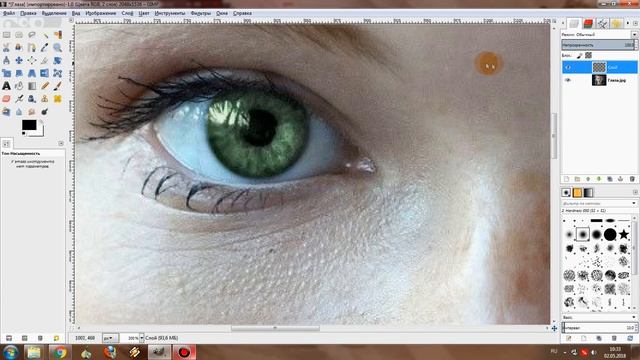Hide the Глаза.jpg layer via eye icon
640x360 pixels.
point(568,80)
